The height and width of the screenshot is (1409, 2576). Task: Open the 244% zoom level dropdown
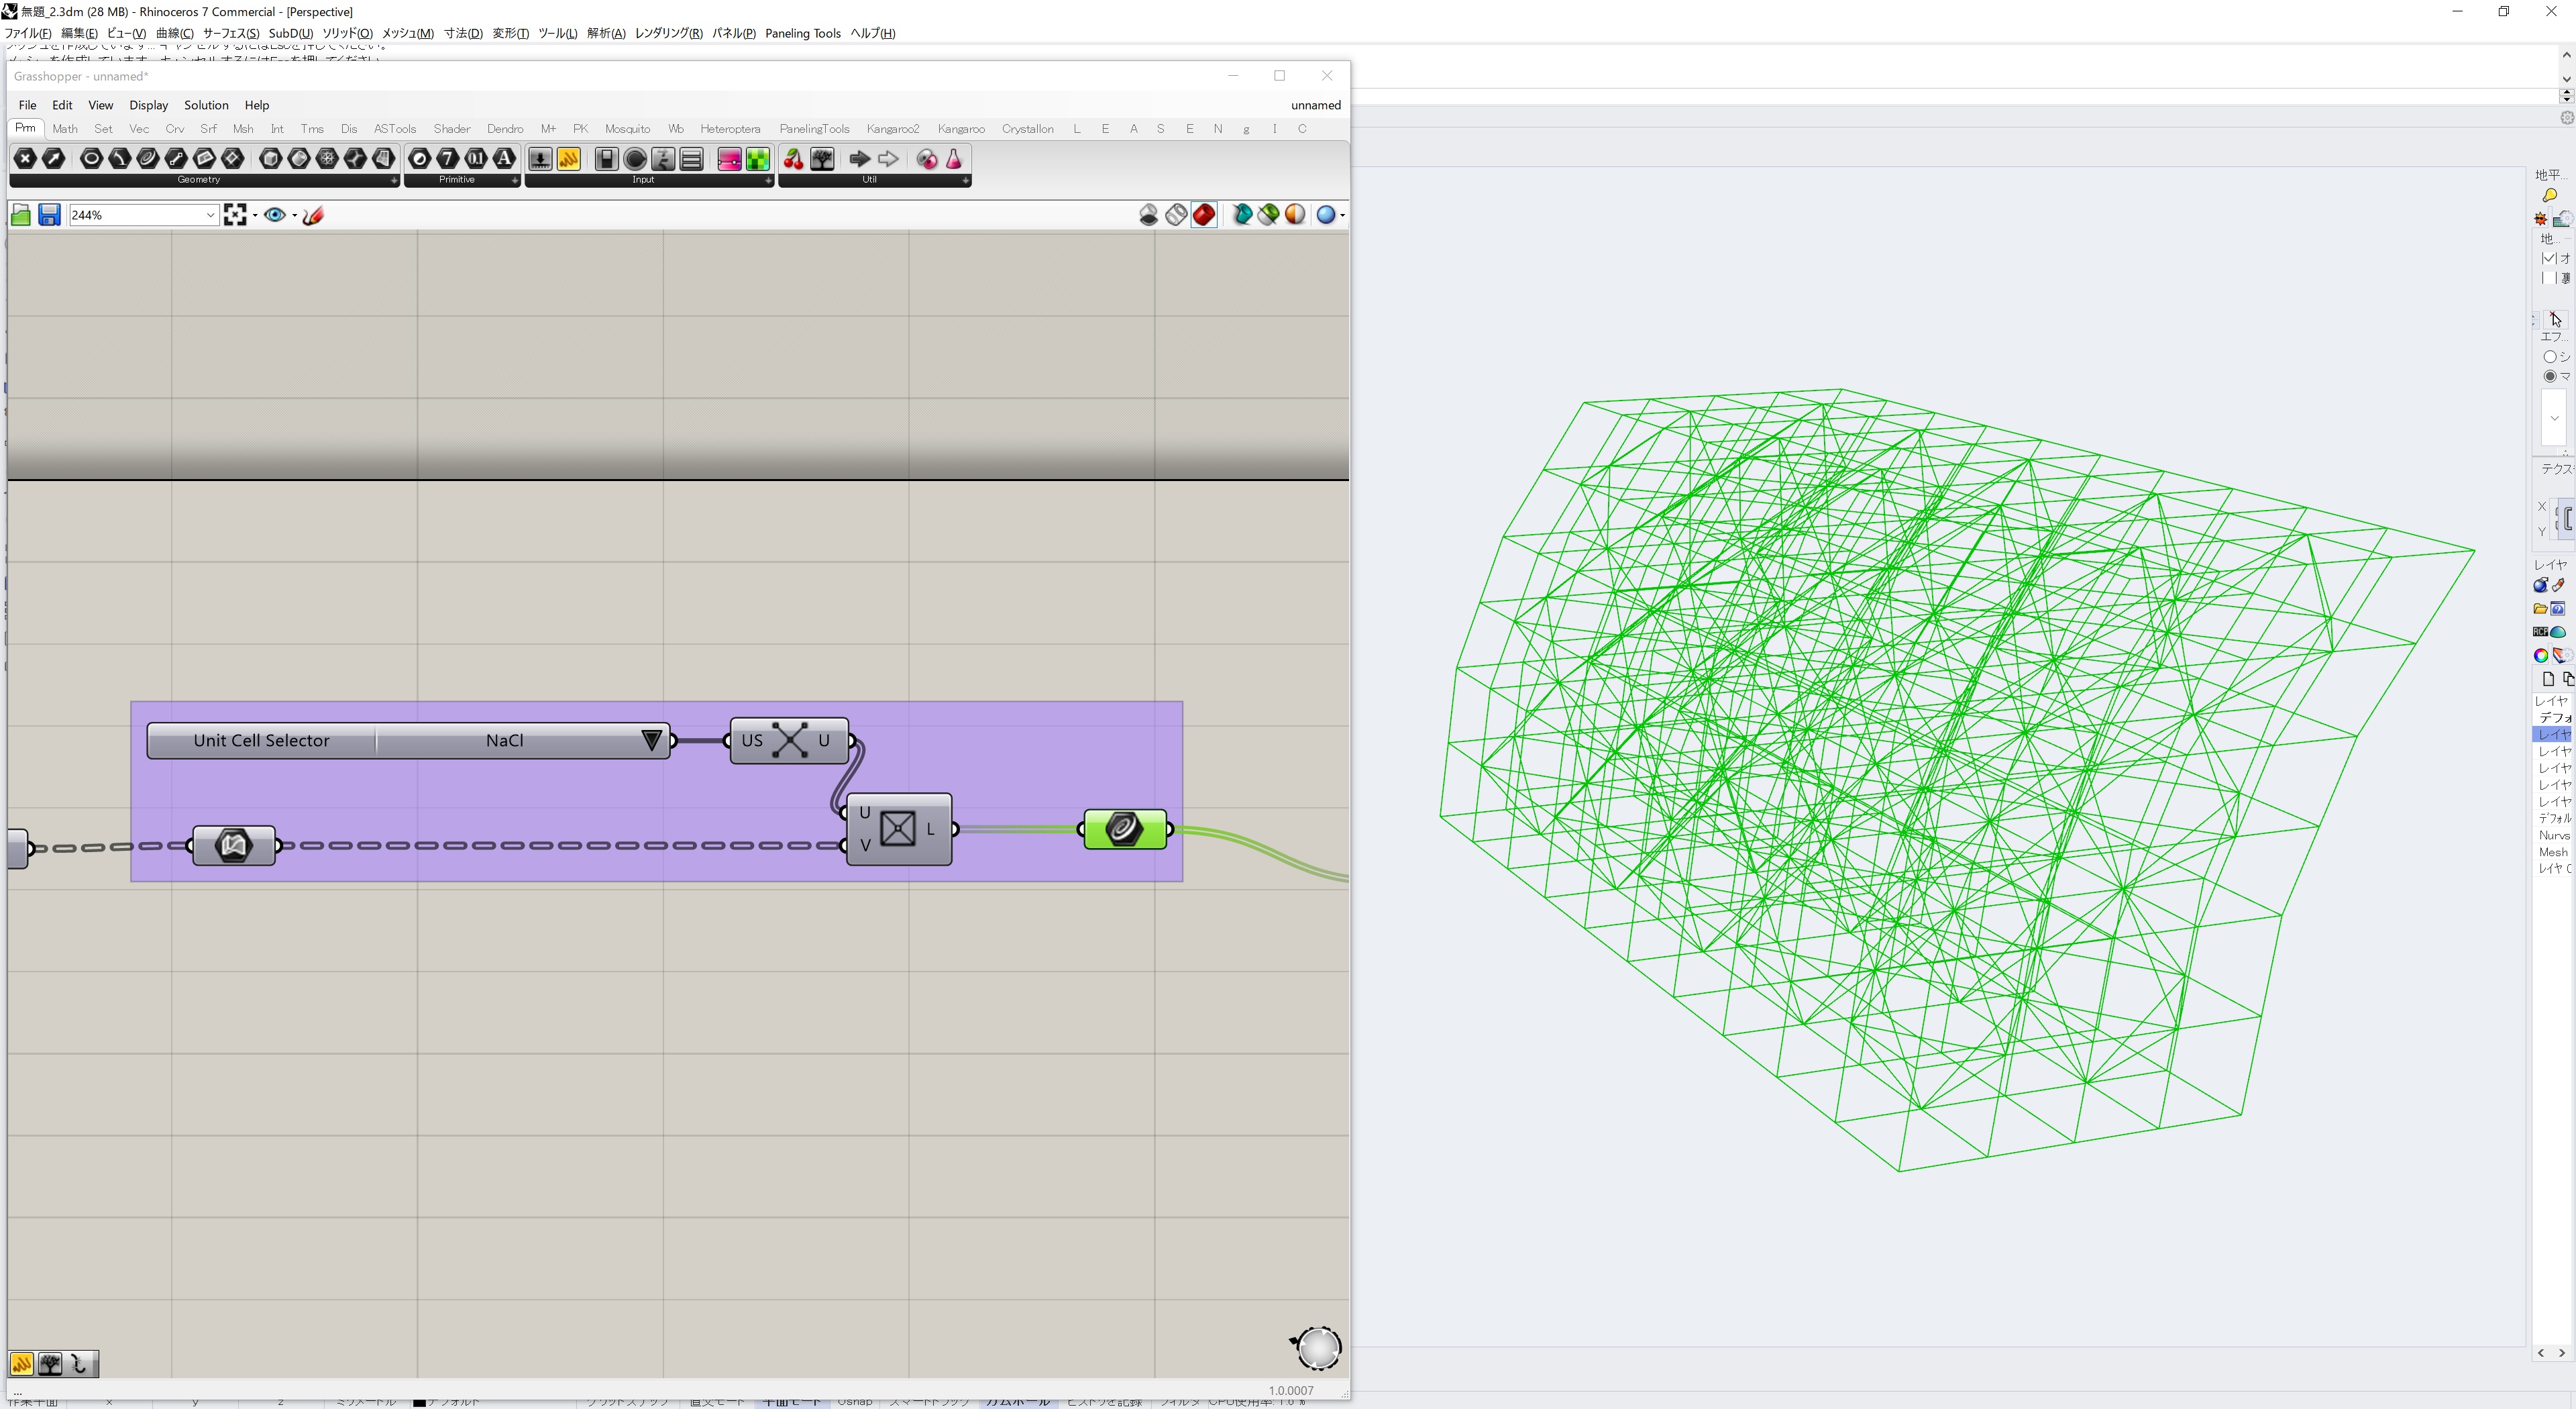(210, 215)
